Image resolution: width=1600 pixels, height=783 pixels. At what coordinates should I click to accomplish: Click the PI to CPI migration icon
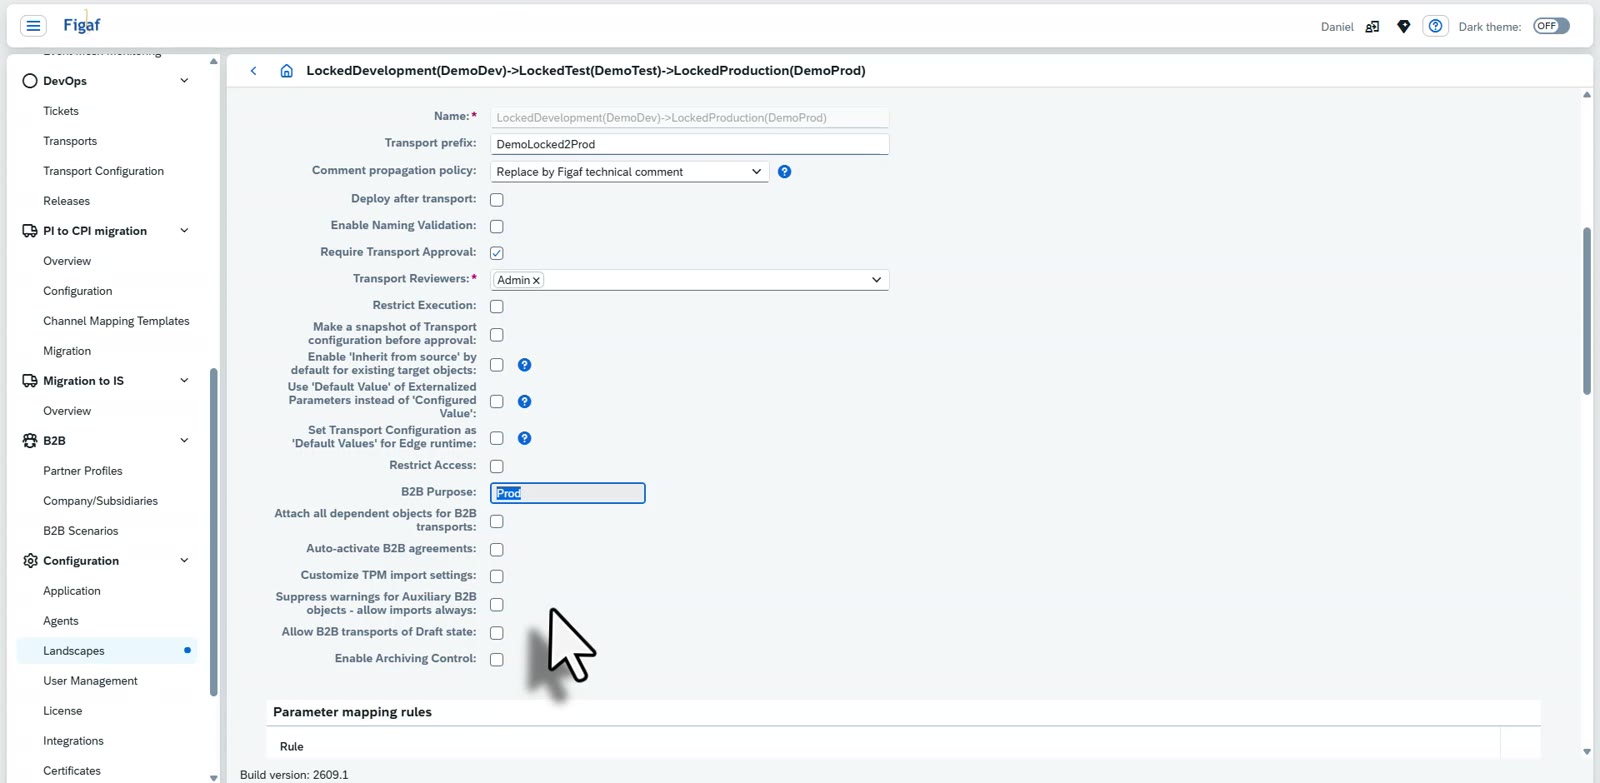click(x=30, y=231)
